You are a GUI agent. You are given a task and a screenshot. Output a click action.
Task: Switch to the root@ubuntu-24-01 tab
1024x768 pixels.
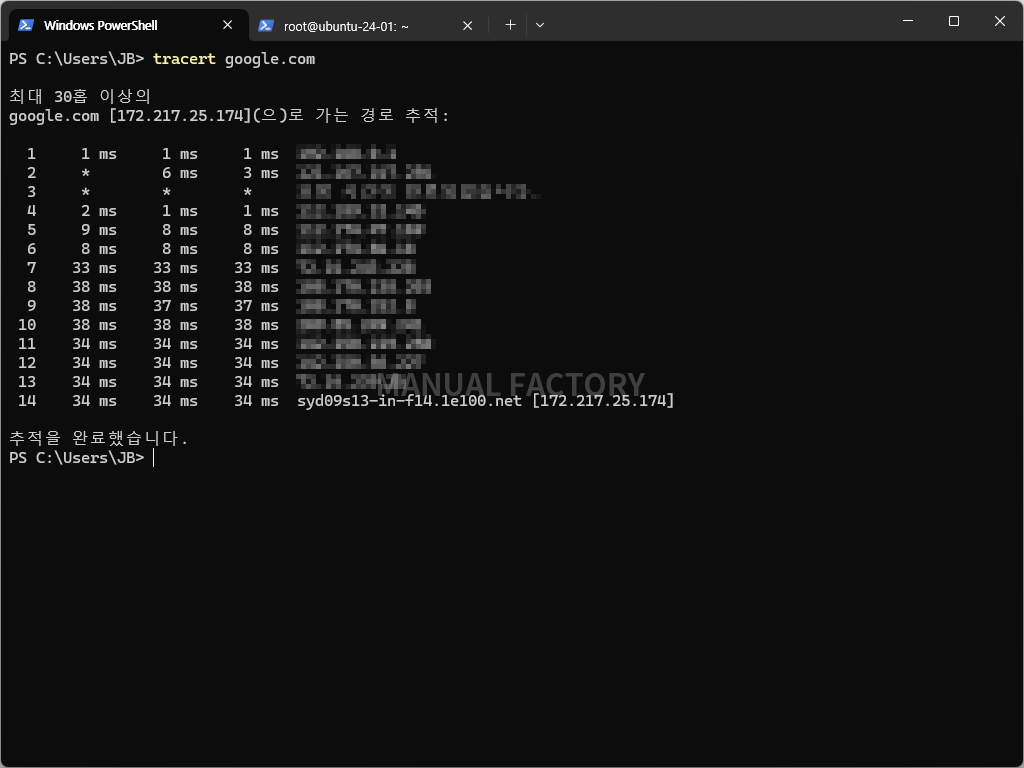click(x=368, y=26)
